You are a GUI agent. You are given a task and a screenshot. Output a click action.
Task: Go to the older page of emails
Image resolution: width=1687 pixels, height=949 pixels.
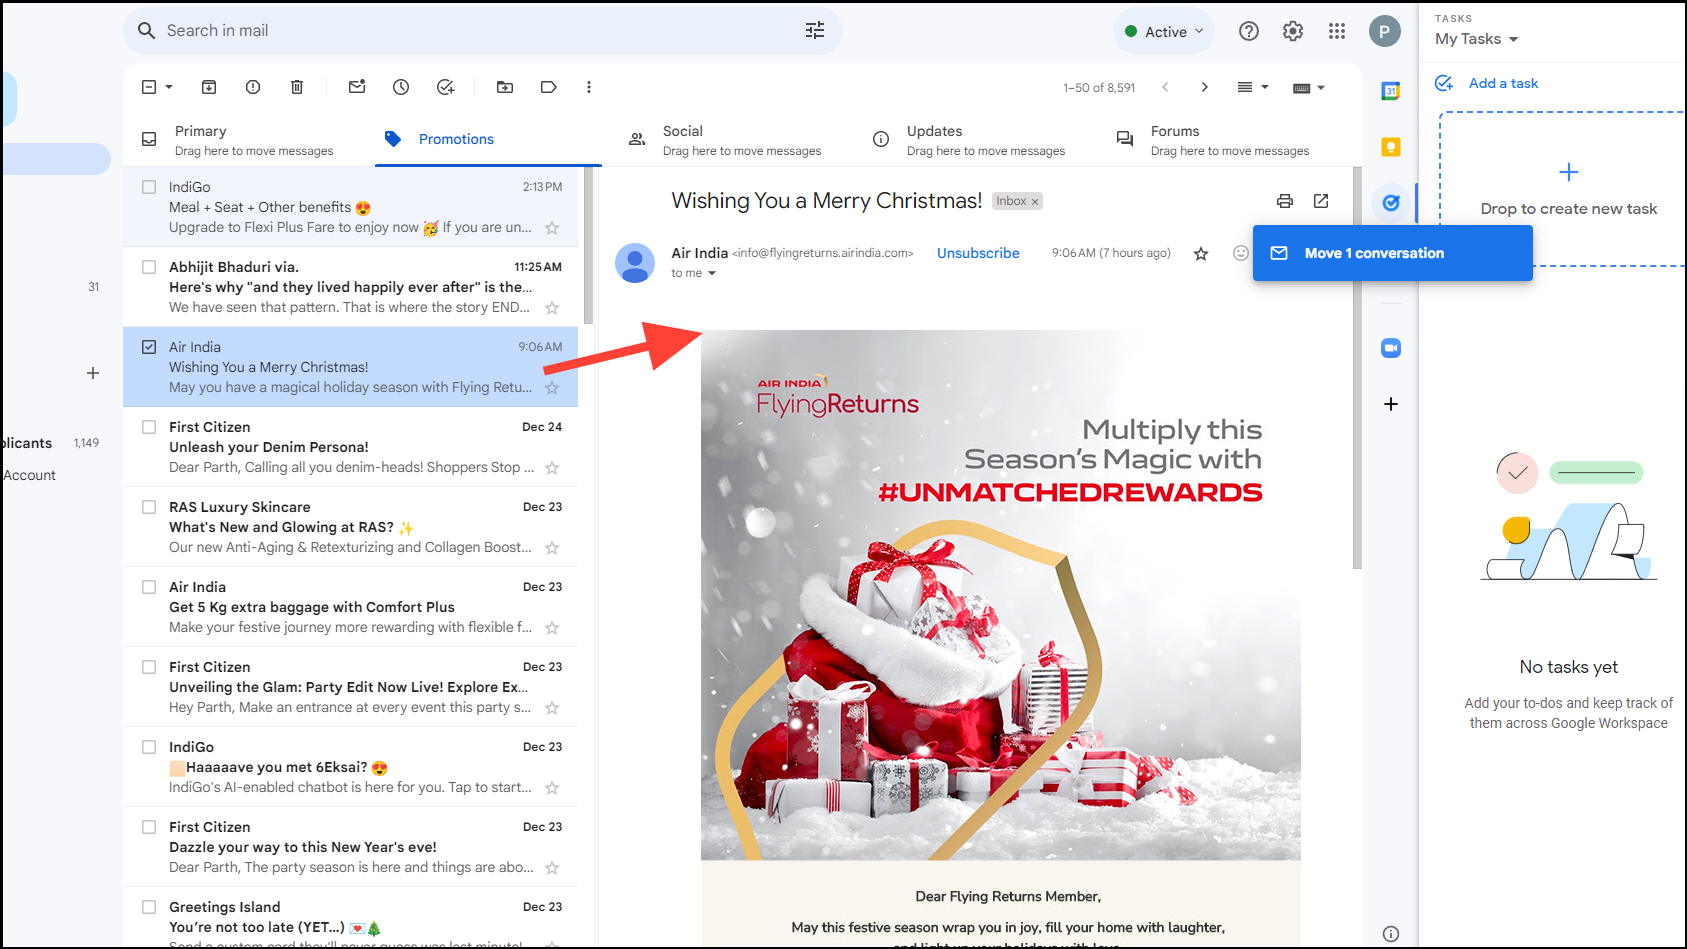1205,87
